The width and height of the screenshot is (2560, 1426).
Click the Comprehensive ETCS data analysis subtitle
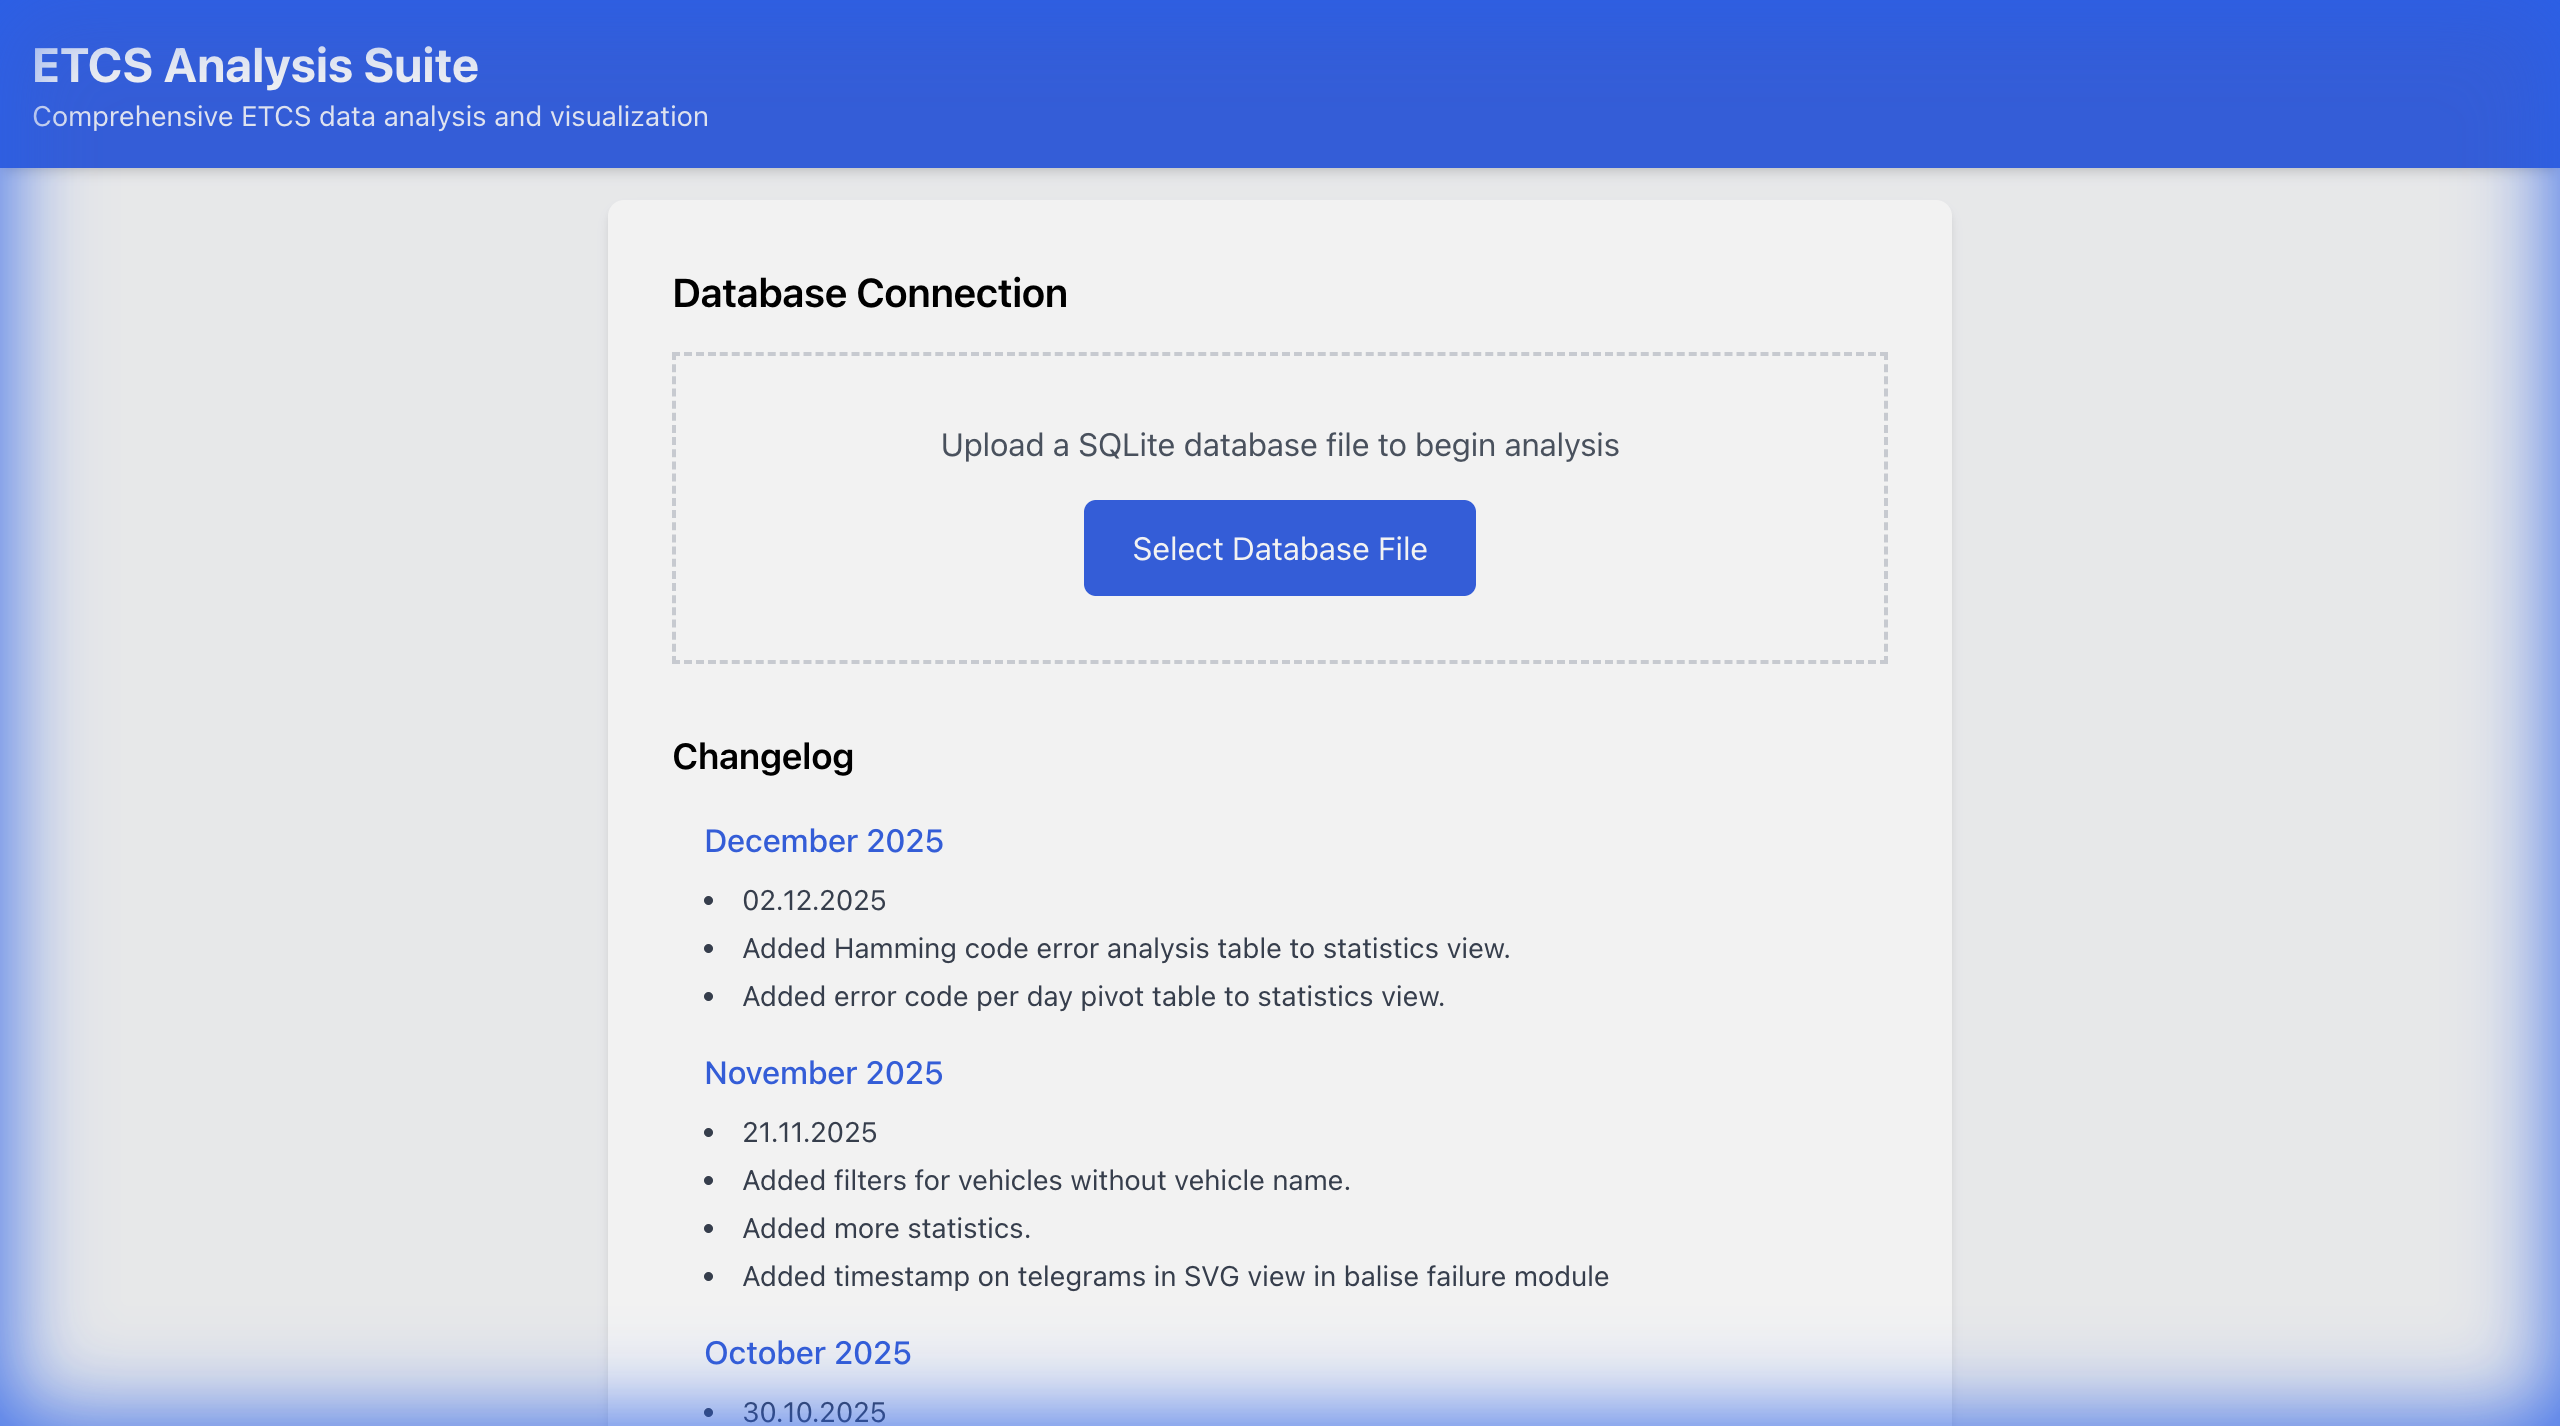[370, 117]
